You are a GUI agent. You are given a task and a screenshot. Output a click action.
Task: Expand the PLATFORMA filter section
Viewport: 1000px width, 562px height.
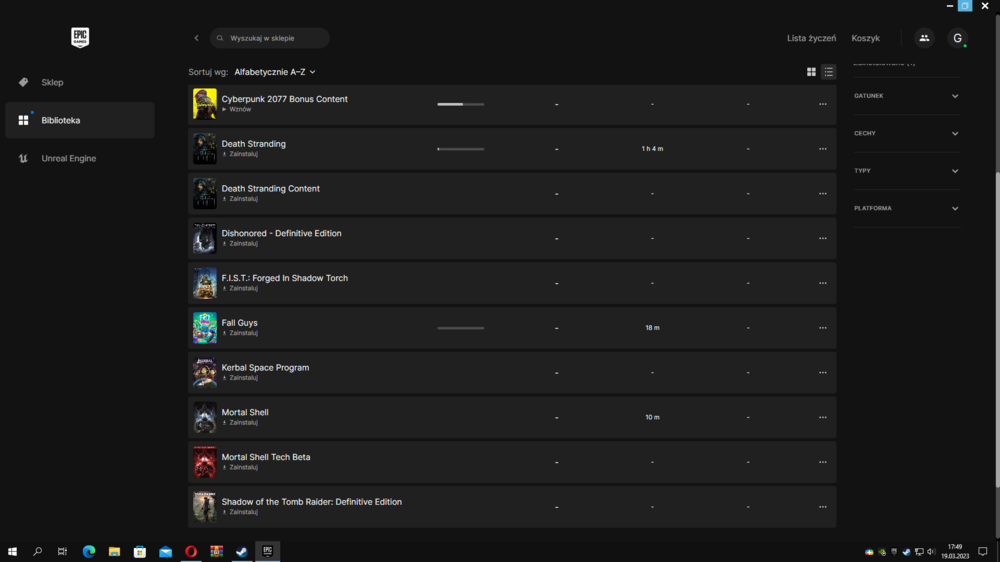pos(906,209)
